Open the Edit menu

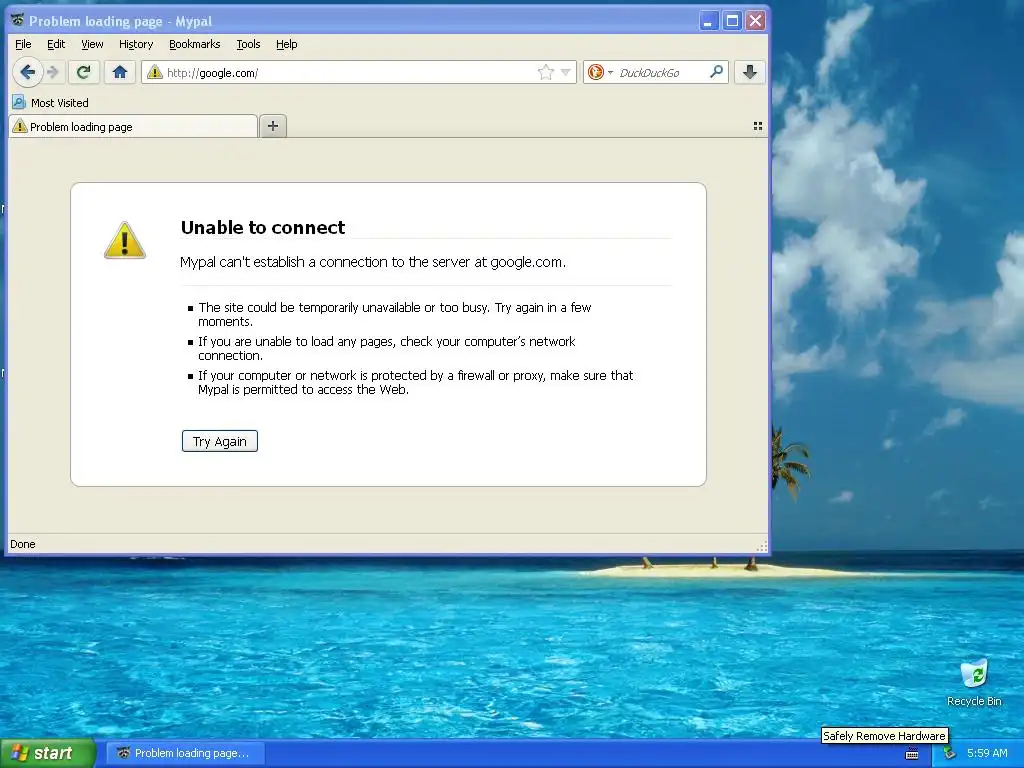tap(56, 44)
